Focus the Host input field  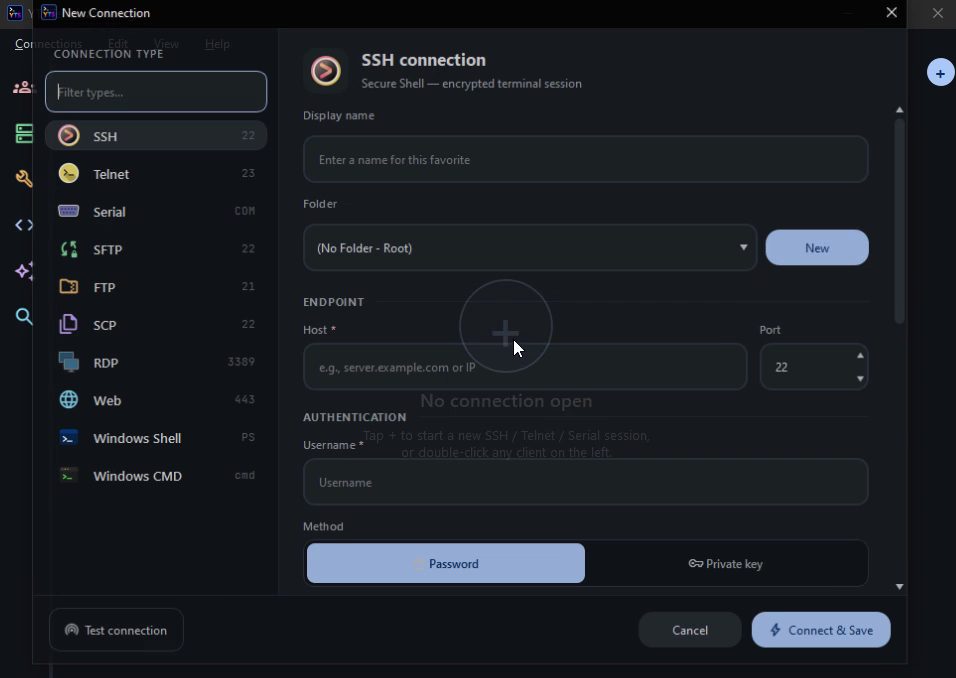525,366
